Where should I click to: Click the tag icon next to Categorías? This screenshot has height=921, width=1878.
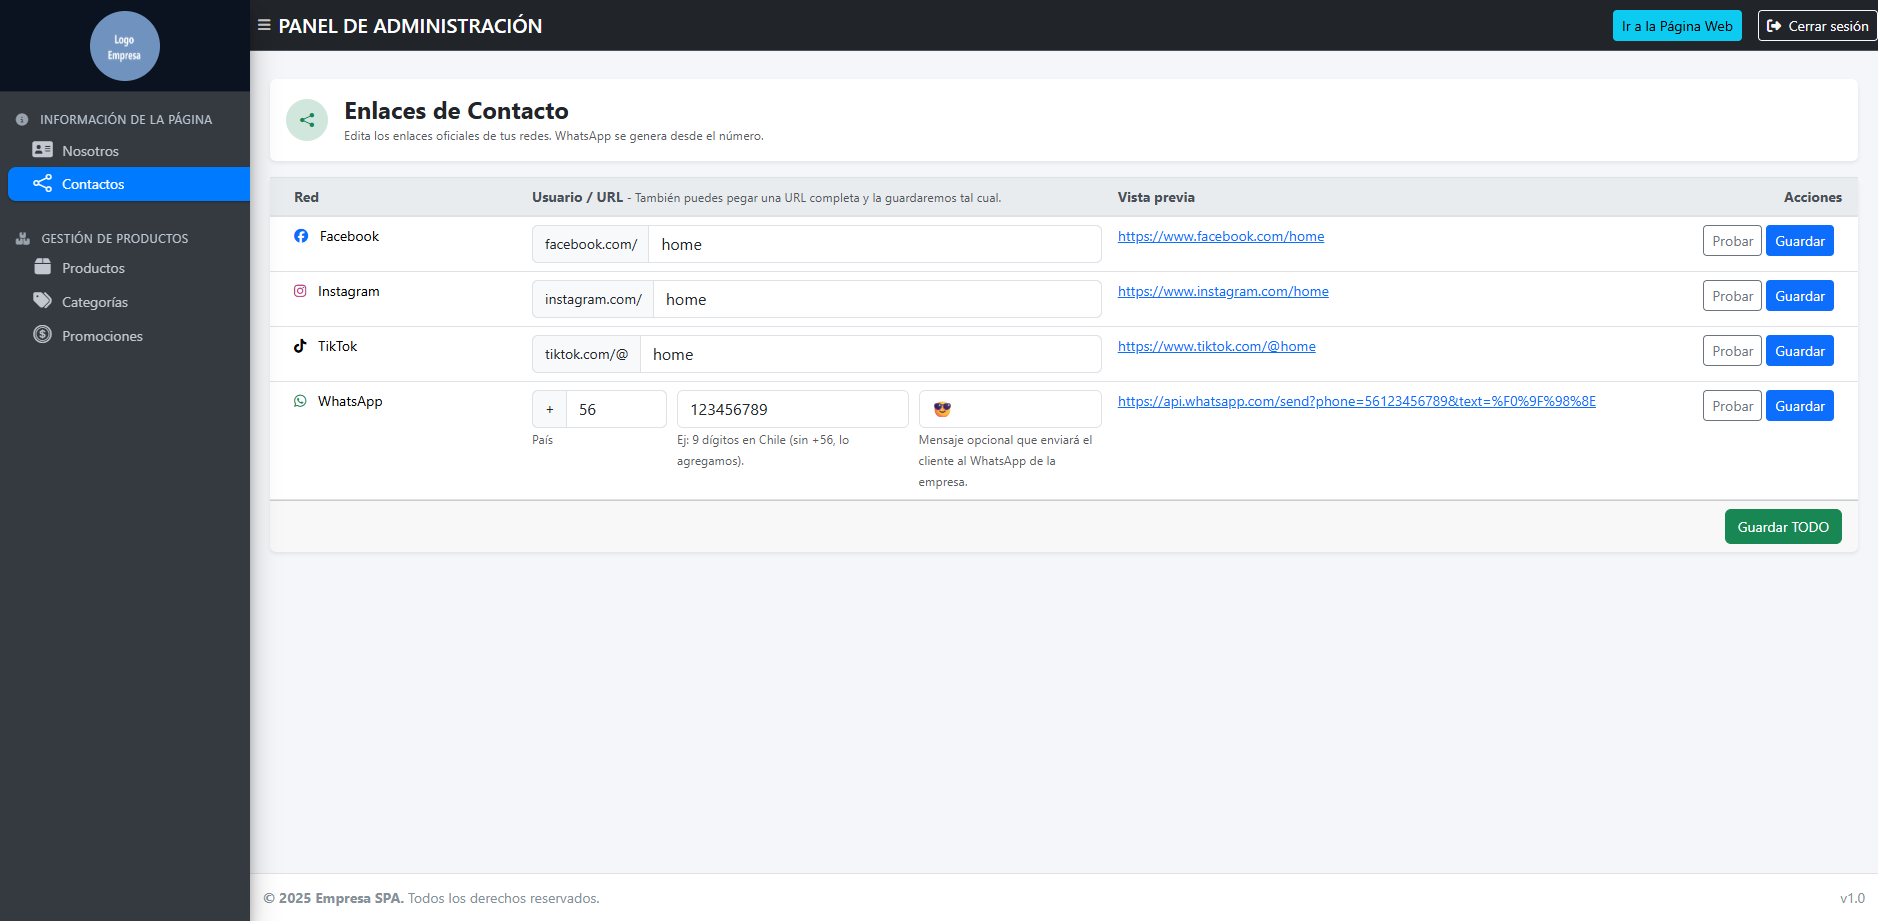pyautogui.click(x=42, y=301)
